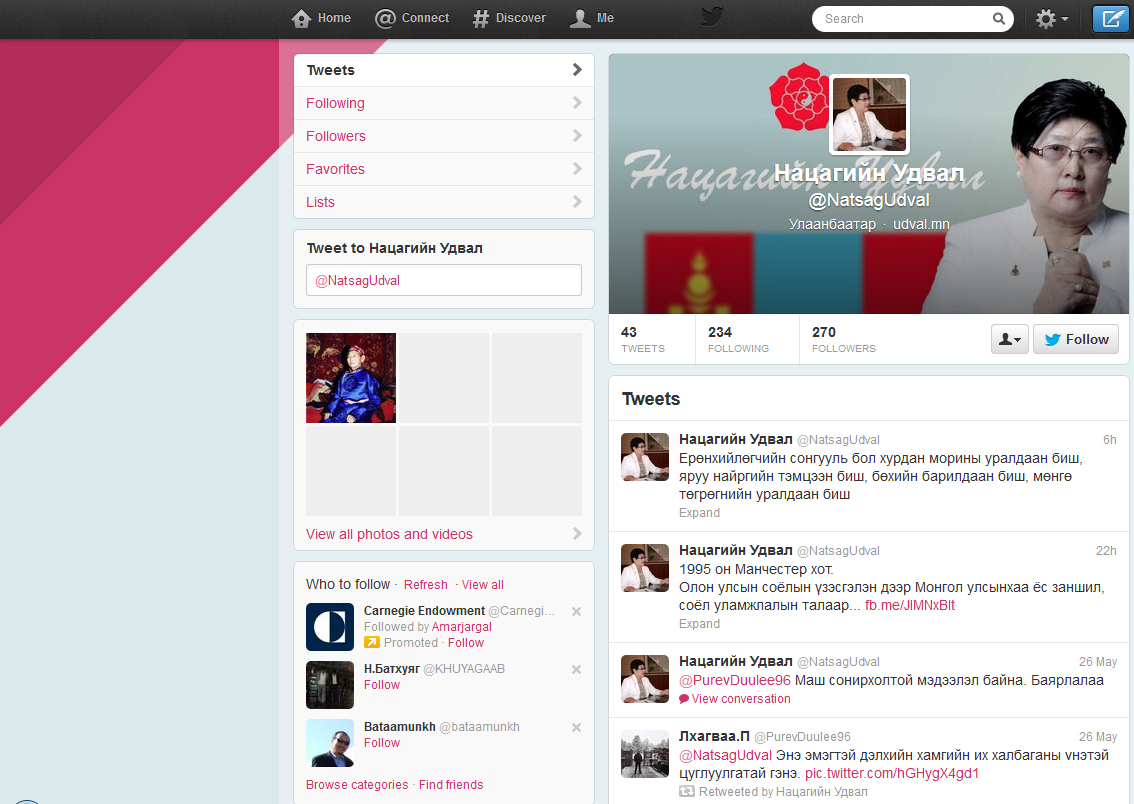This screenshot has width=1134, height=804.
Task: Click the Twitter bird logo in top bar
Action: point(711,17)
